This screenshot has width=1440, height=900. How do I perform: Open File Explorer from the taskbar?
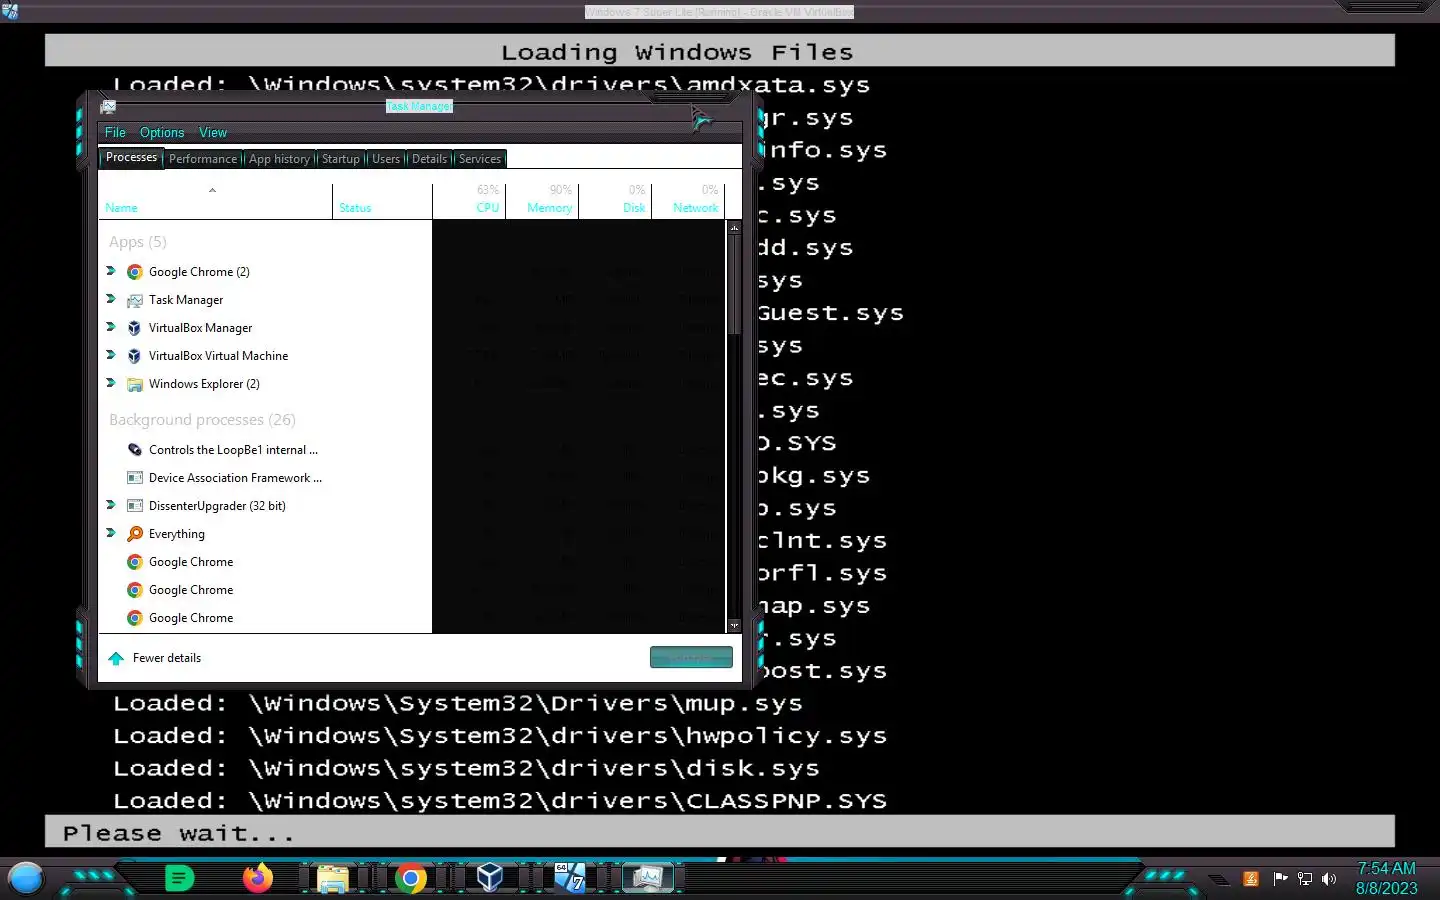coord(332,879)
